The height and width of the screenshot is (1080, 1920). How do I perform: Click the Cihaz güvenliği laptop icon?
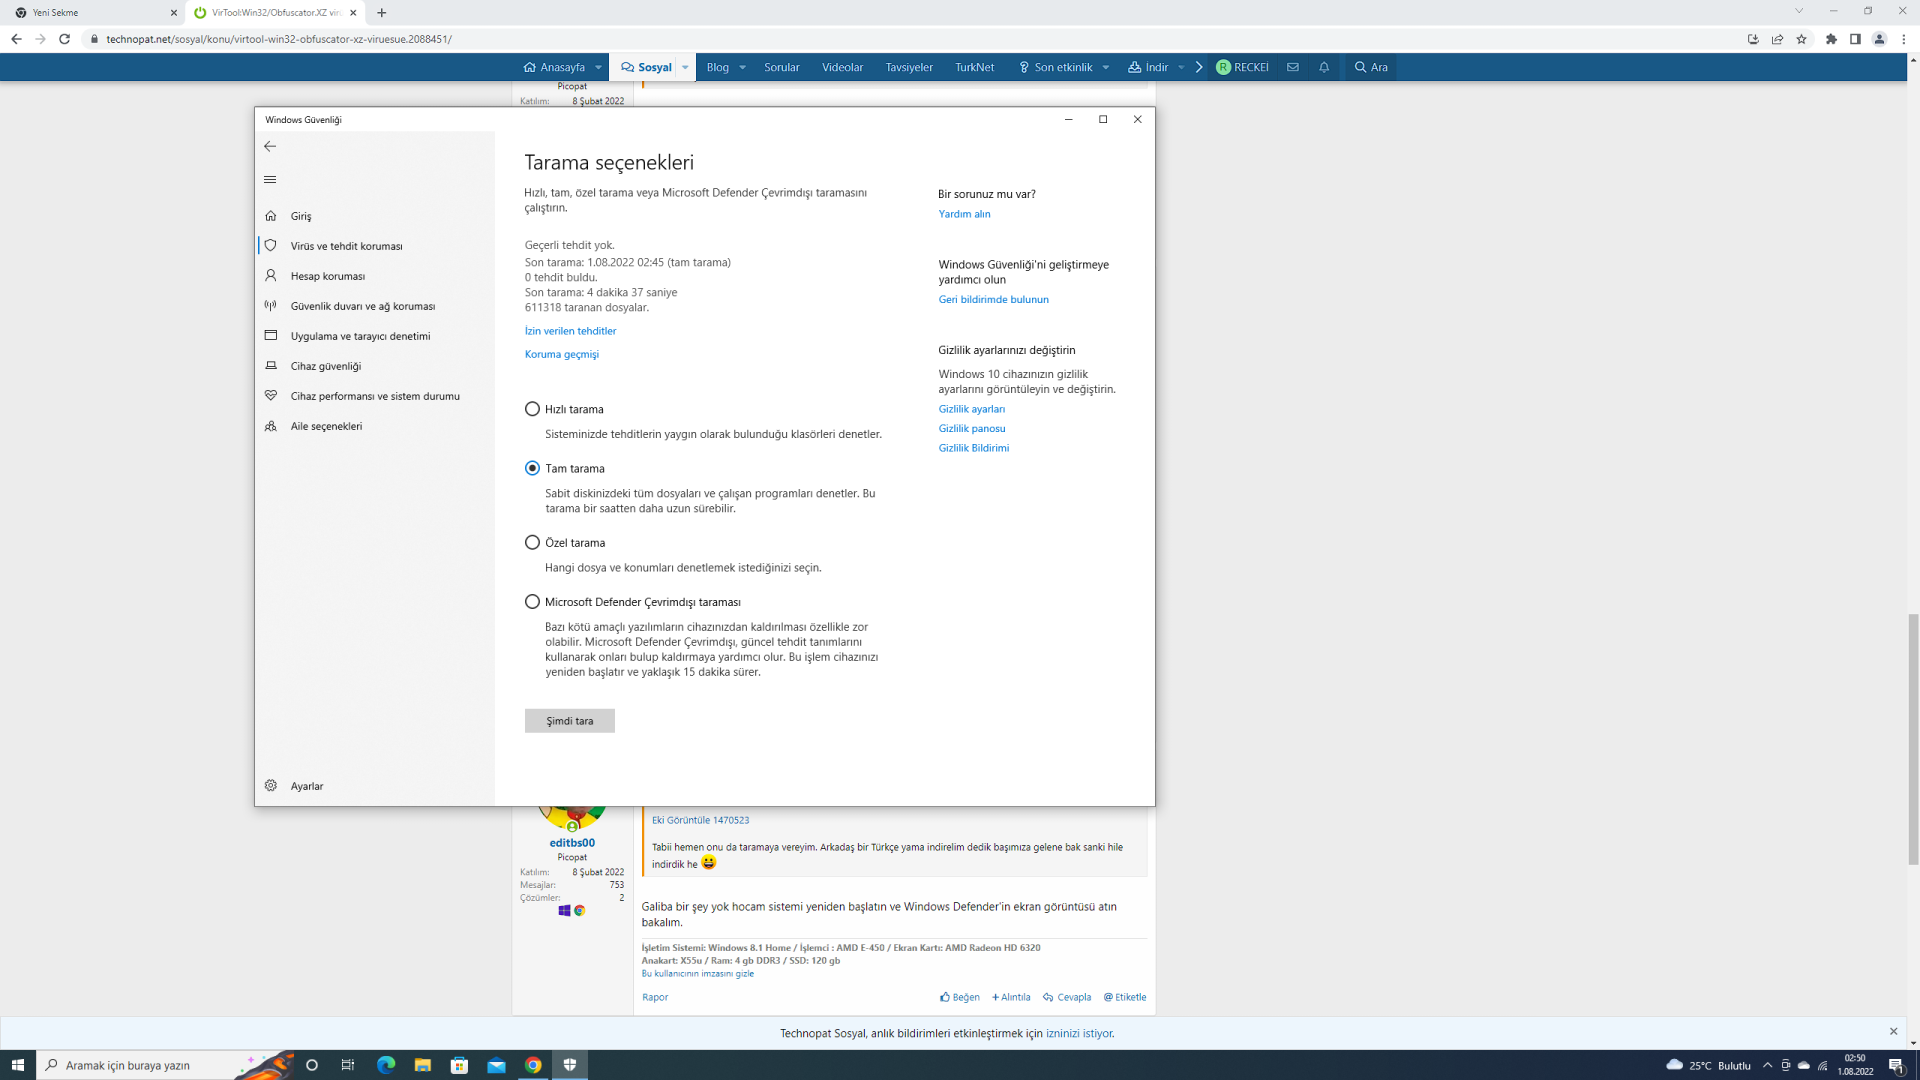click(271, 366)
